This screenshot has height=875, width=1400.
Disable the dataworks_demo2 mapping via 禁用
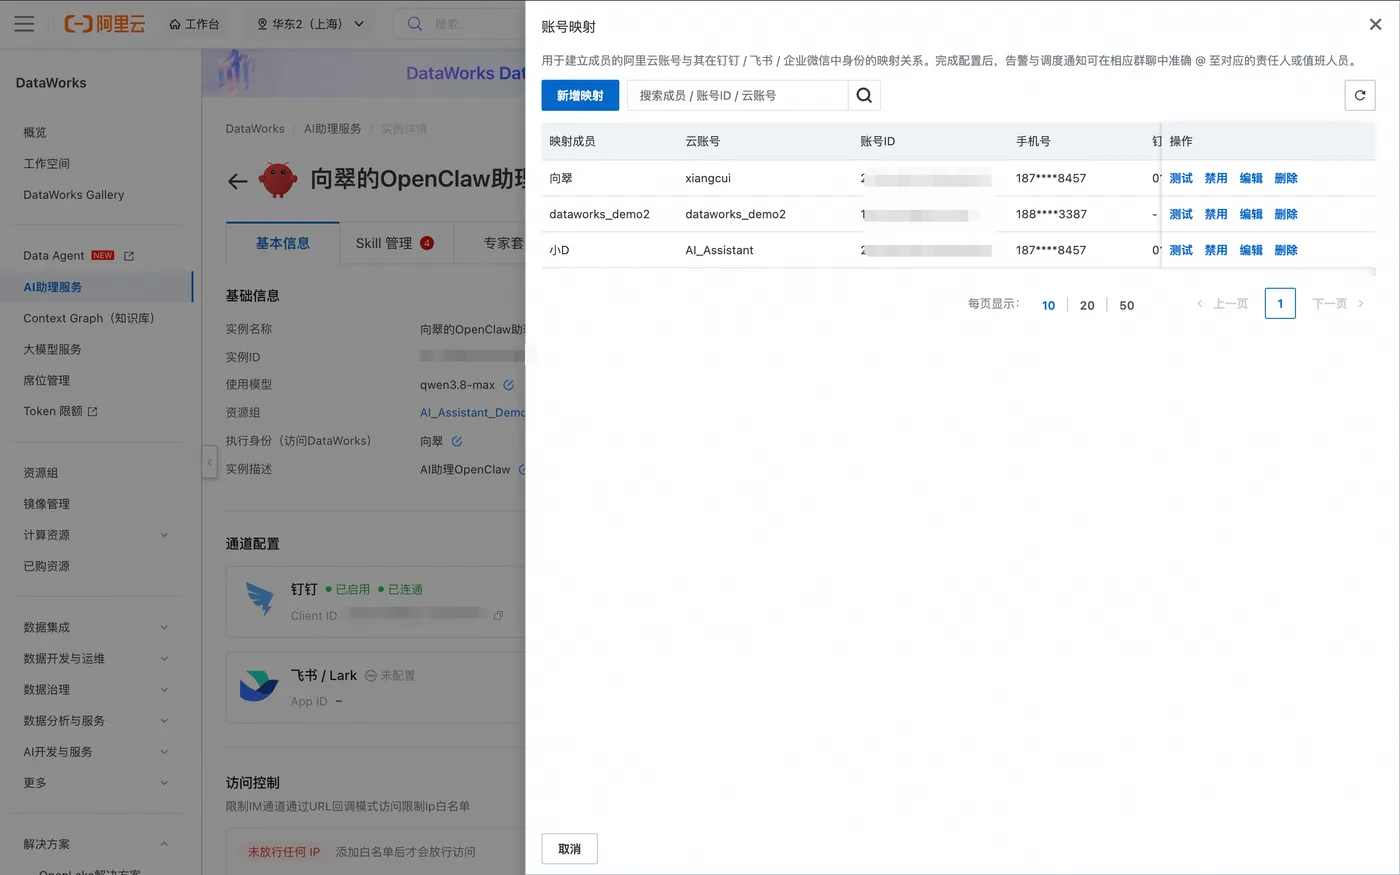[1216, 214]
